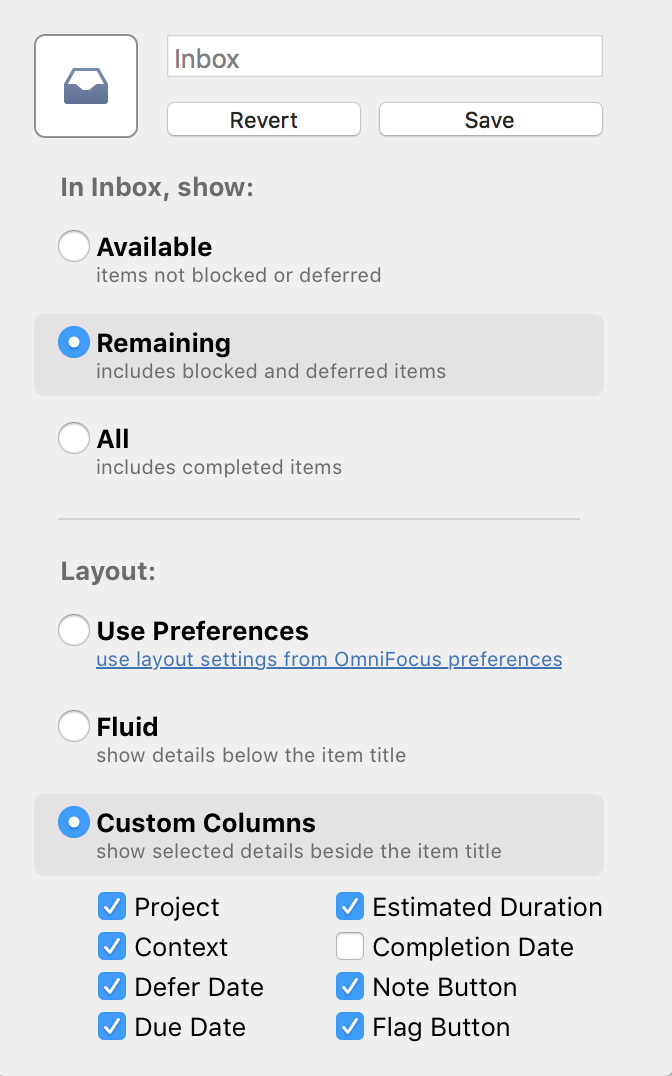Toggle the Due Date column checkbox
Image resolution: width=672 pixels, height=1076 pixels.
112,1027
